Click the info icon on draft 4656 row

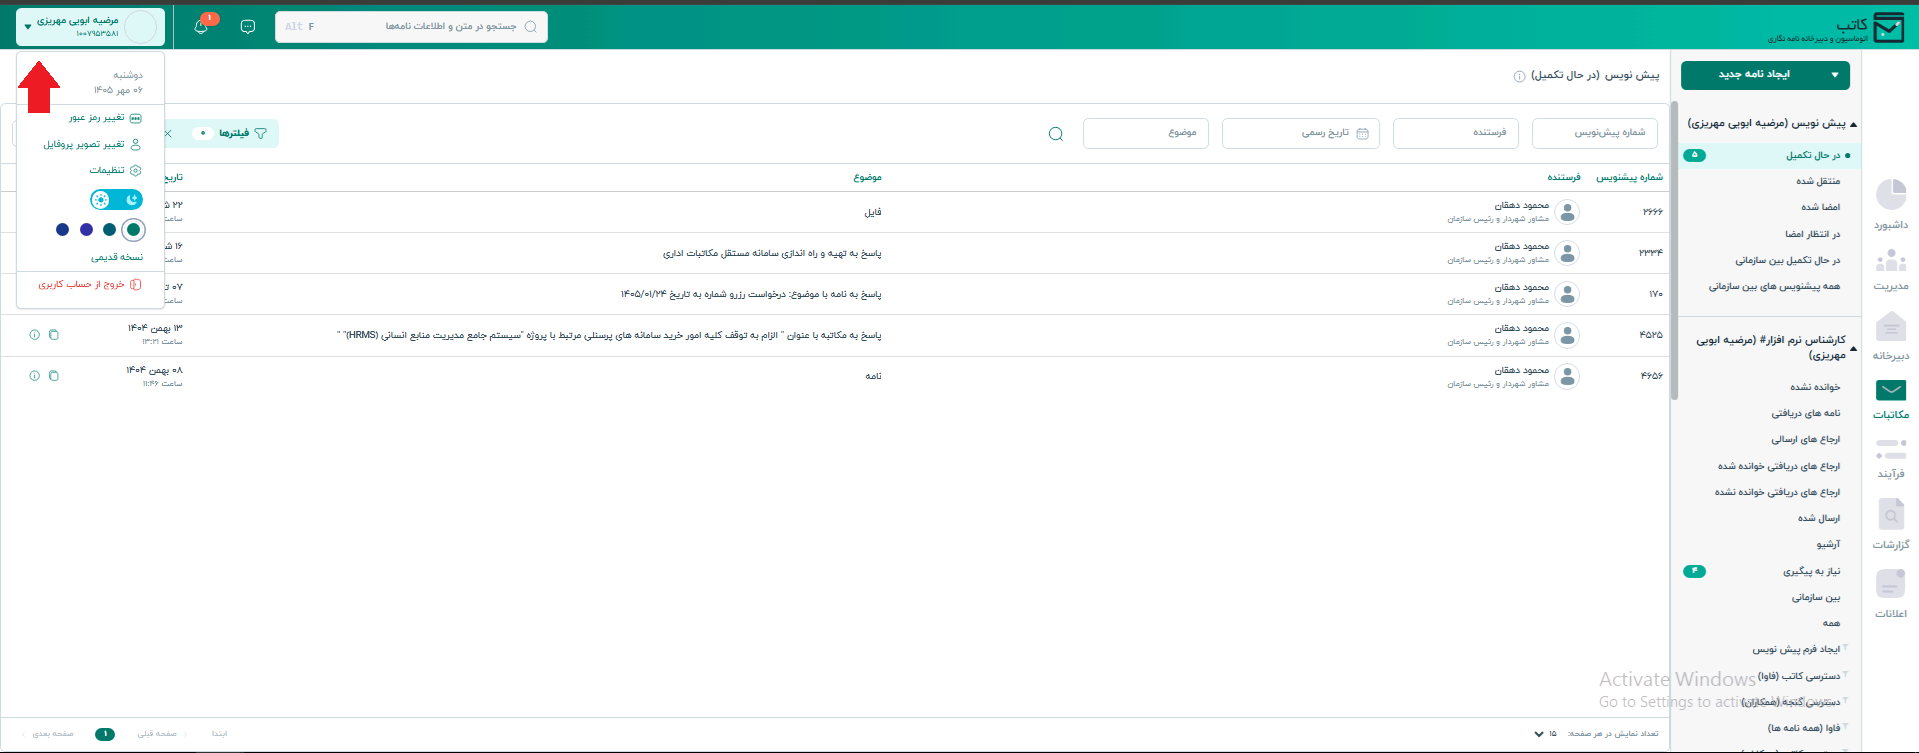tap(35, 376)
